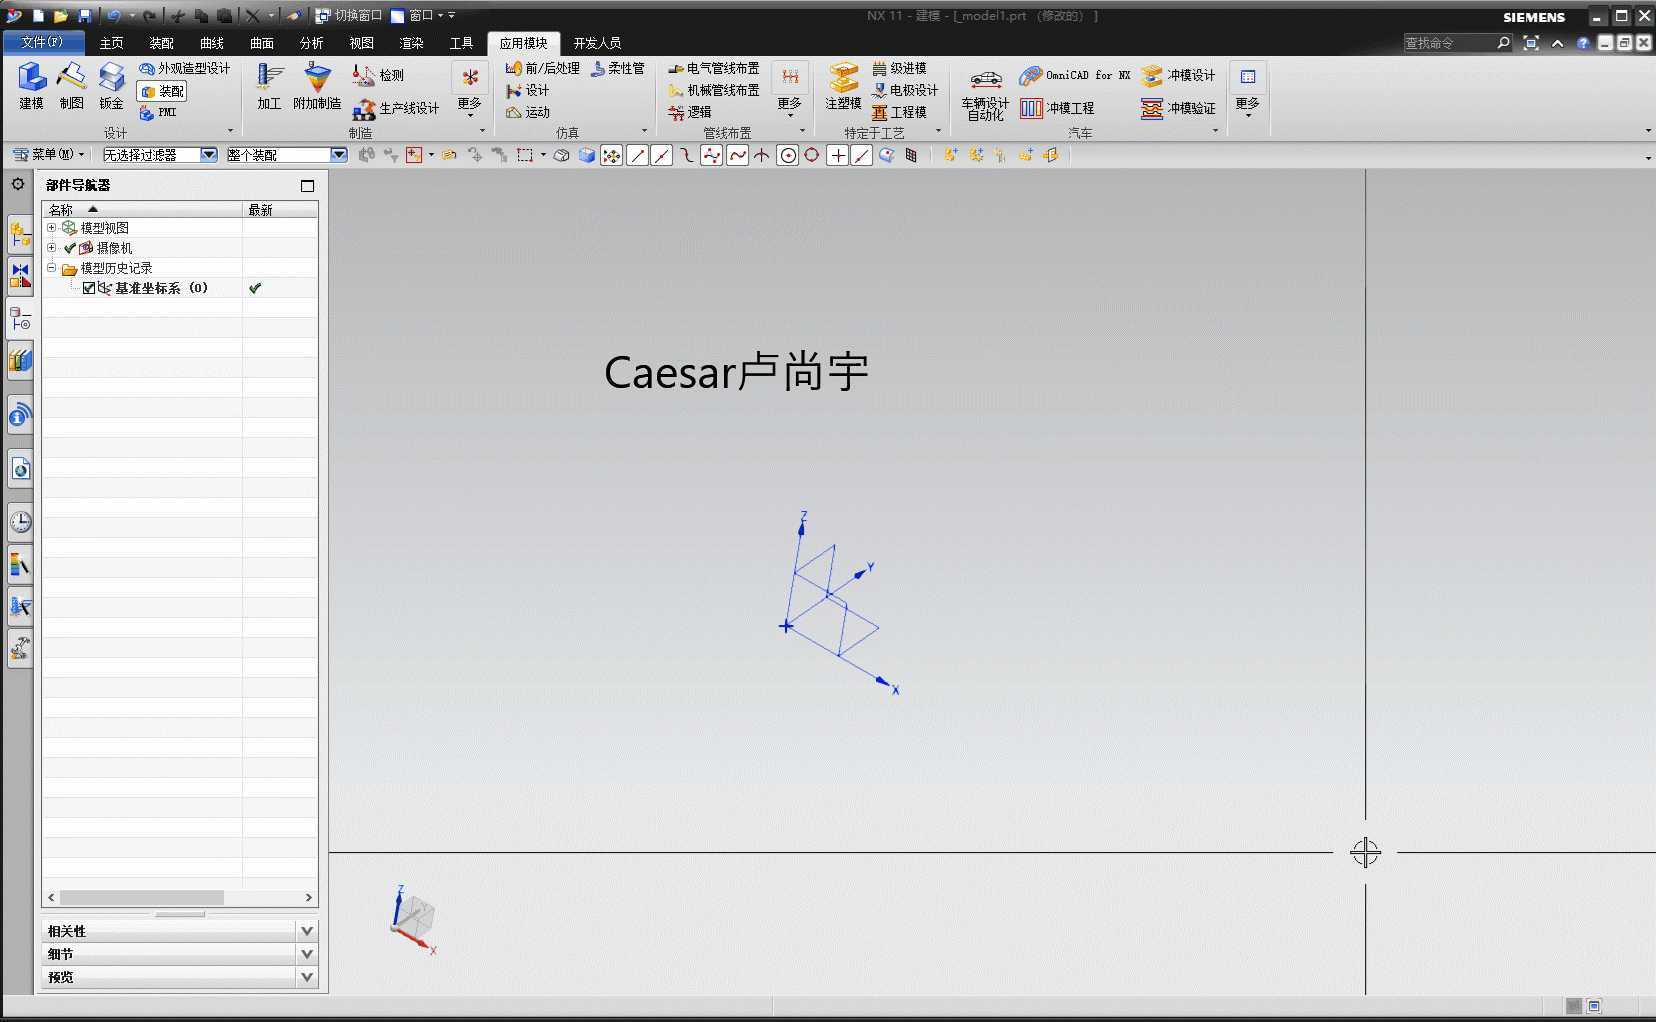
Task: Open 电极设计 (Electrode Design)
Action: (x=905, y=90)
